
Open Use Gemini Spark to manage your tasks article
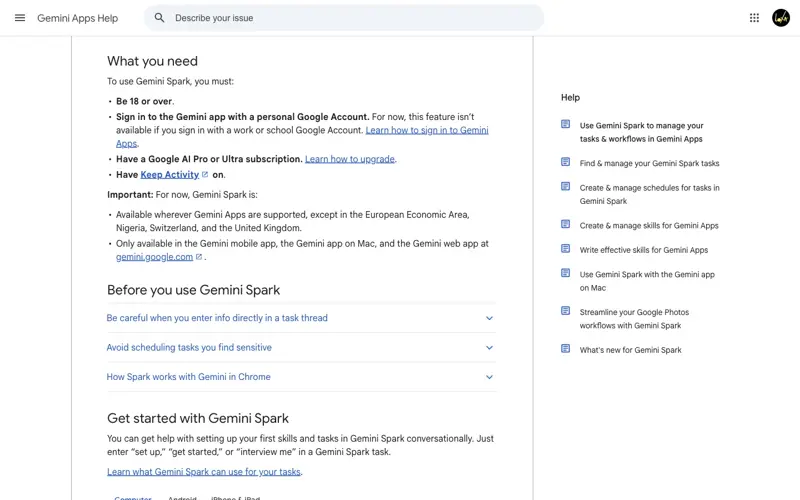[641, 132]
